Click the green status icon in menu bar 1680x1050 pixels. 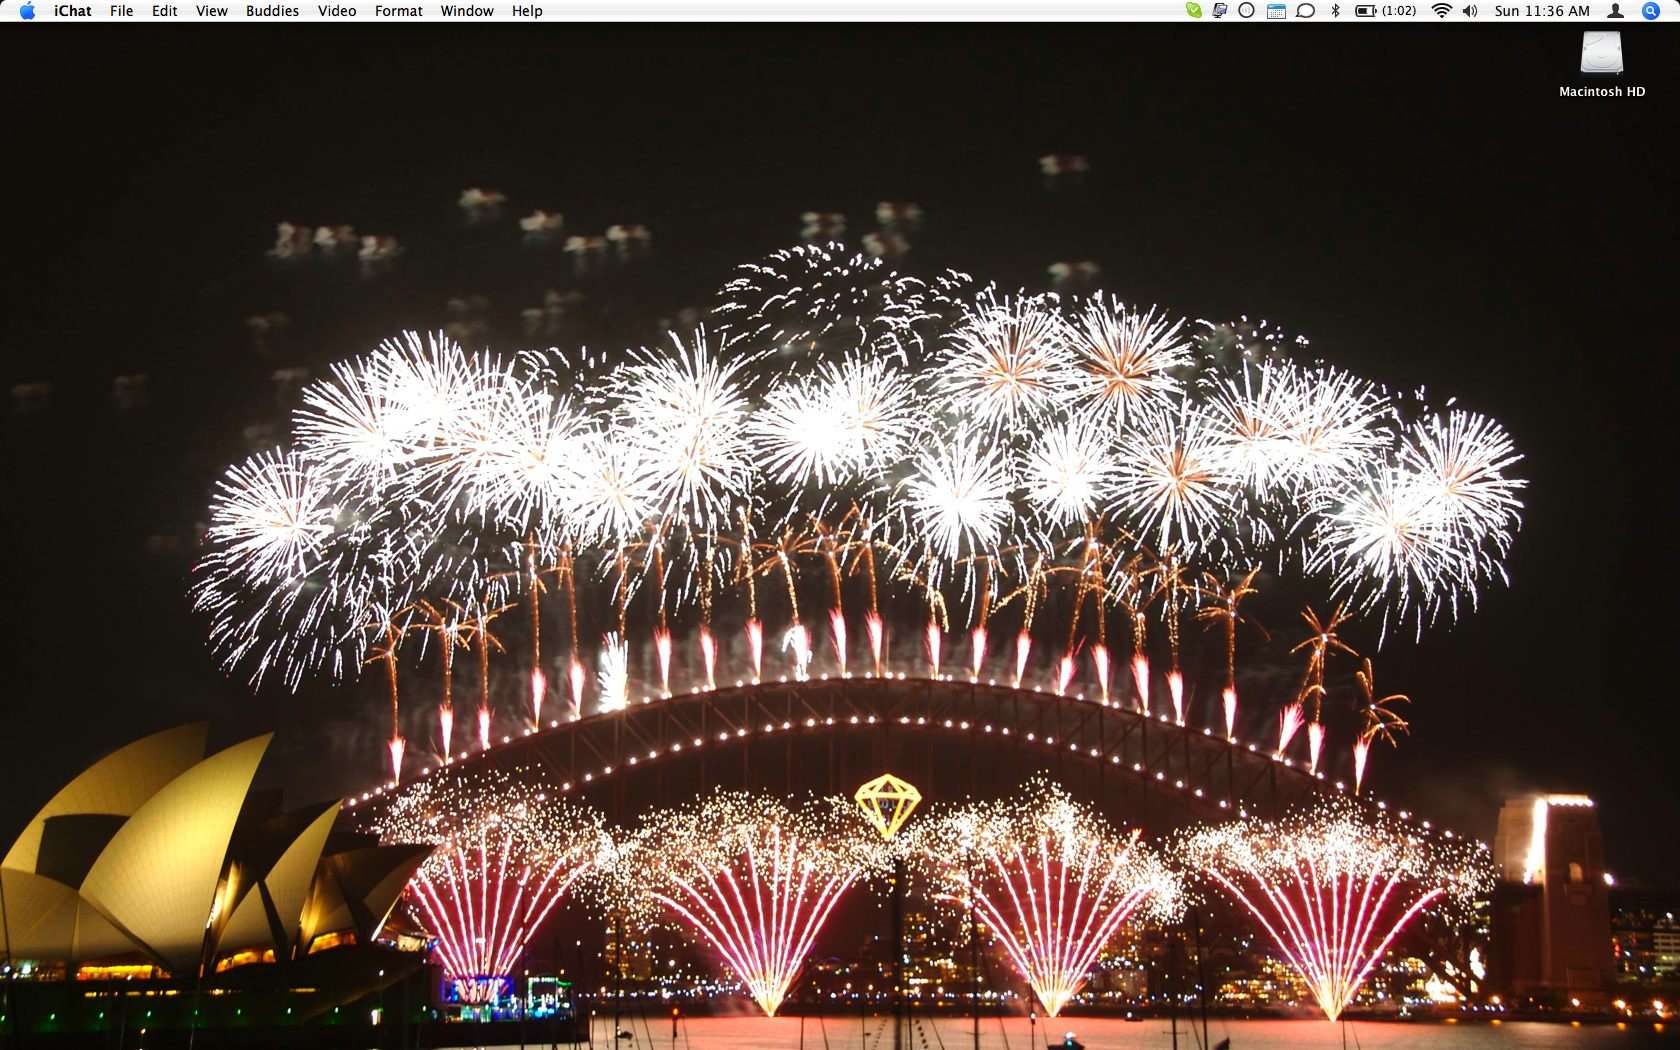tap(1193, 11)
